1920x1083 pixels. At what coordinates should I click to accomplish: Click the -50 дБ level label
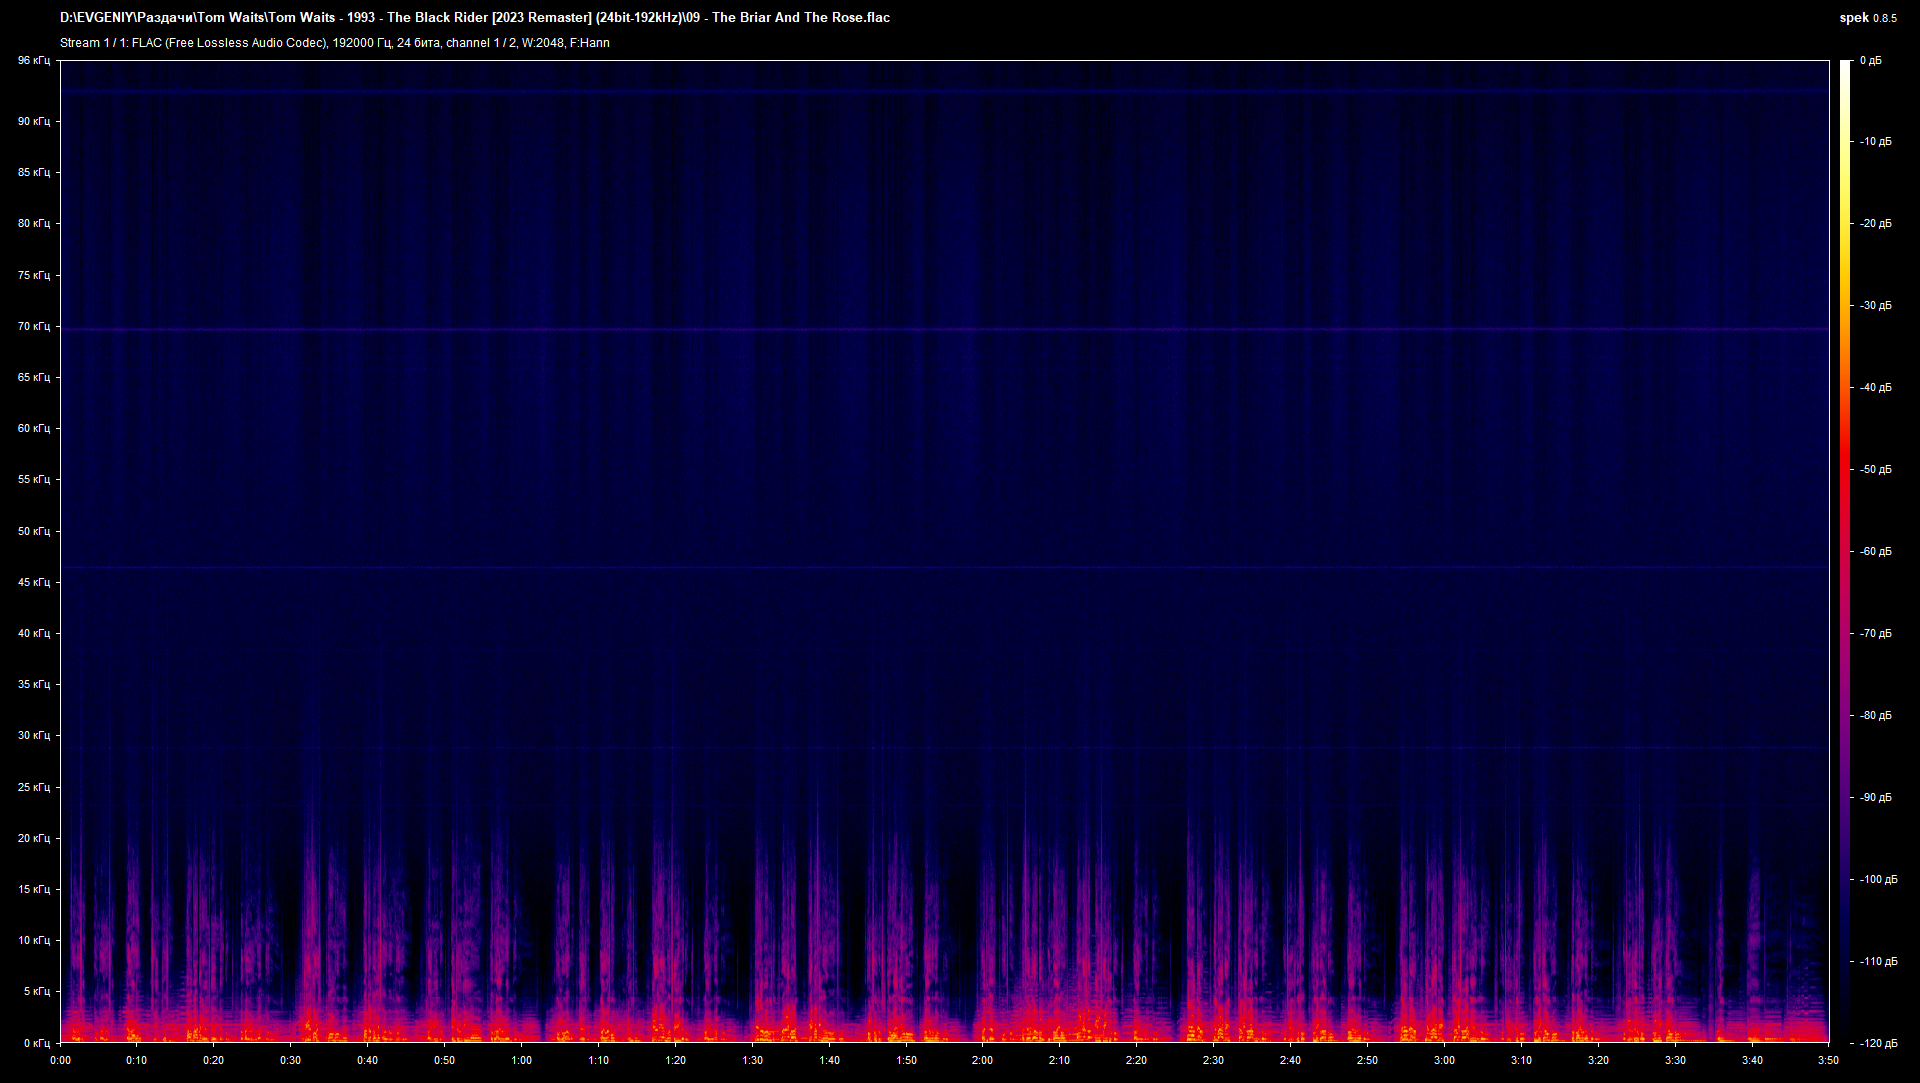pyautogui.click(x=1876, y=470)
